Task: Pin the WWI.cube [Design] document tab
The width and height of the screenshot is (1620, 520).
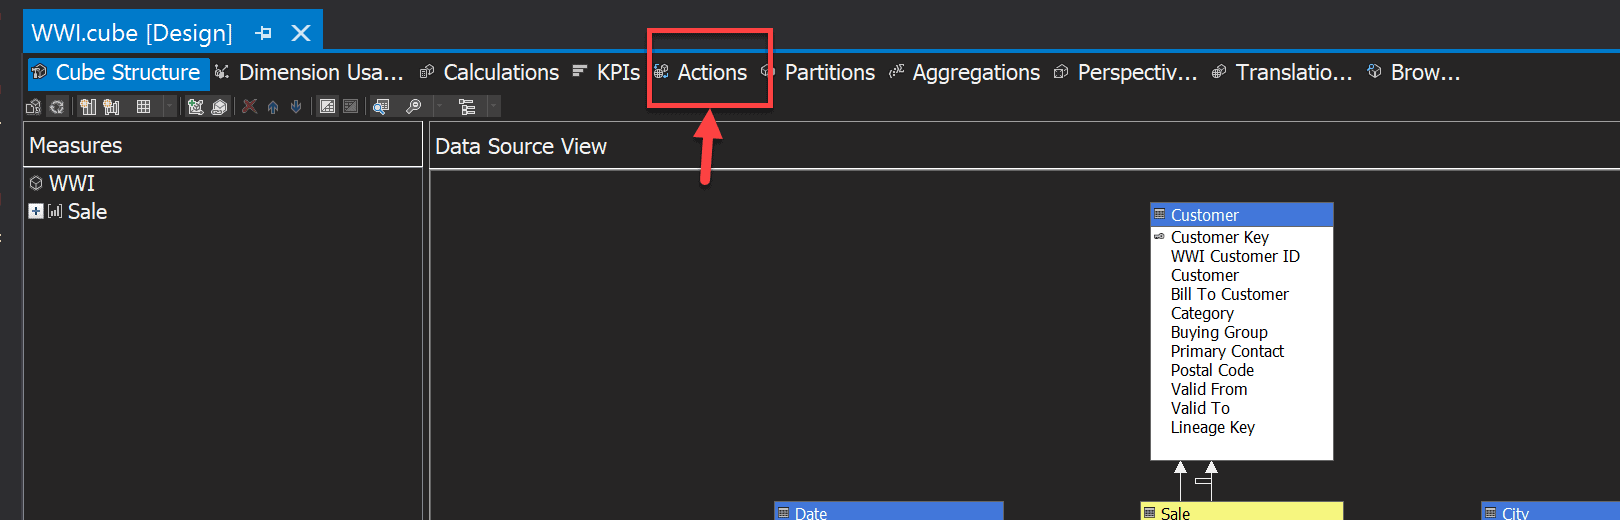Action: pos(264,33)
